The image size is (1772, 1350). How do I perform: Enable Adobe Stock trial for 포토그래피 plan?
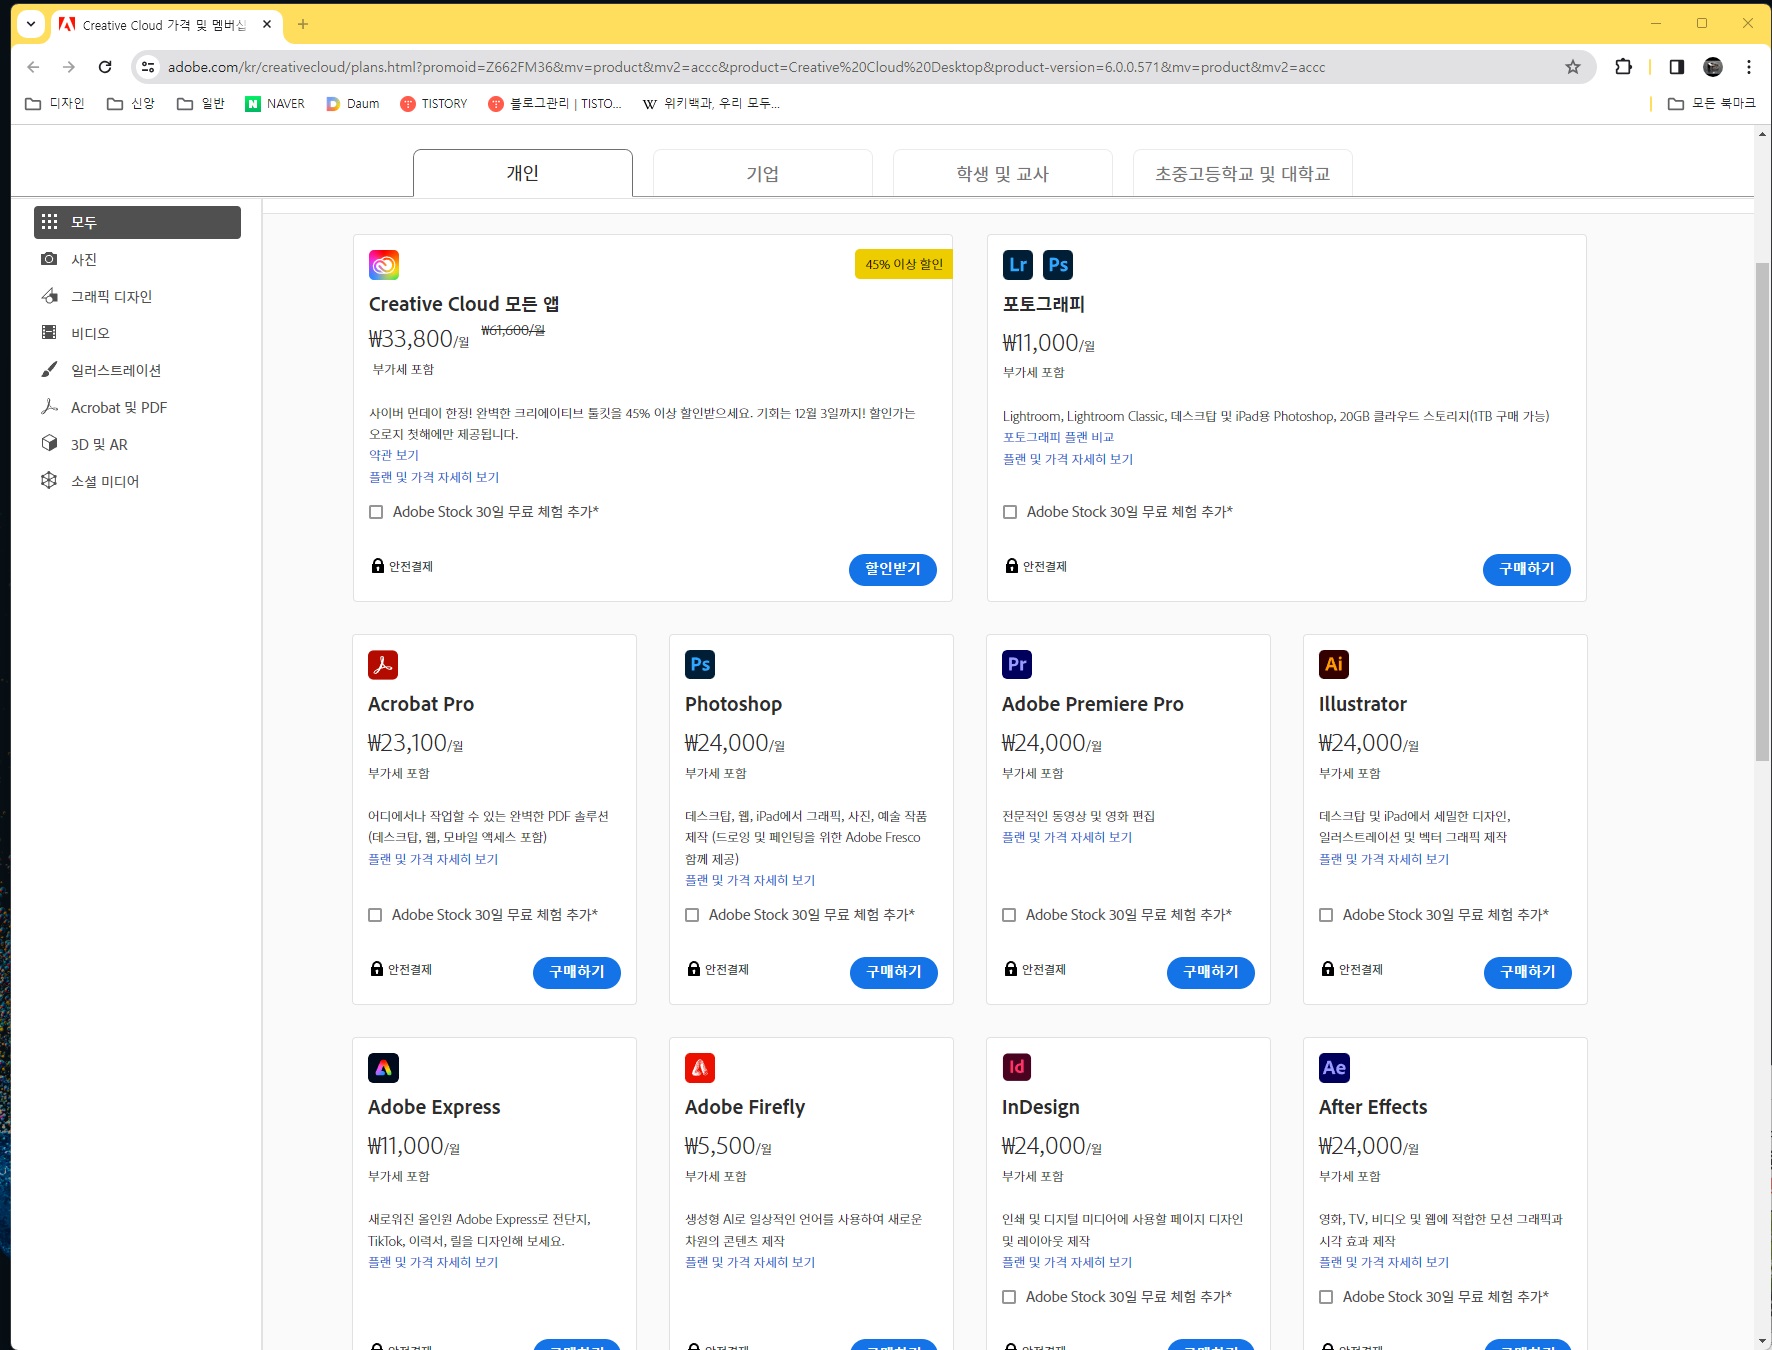pos(1010,512)
